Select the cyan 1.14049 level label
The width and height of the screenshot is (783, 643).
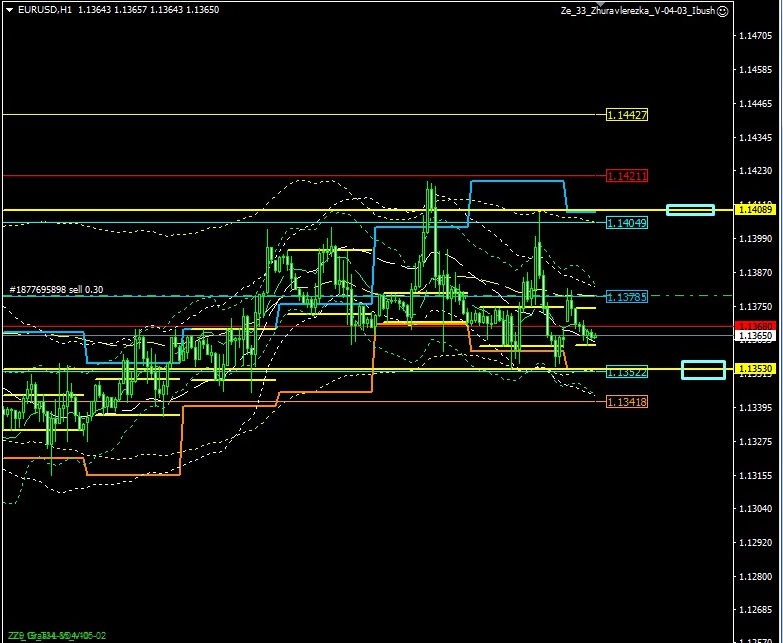pyautogui.click(x=627, y=223)
